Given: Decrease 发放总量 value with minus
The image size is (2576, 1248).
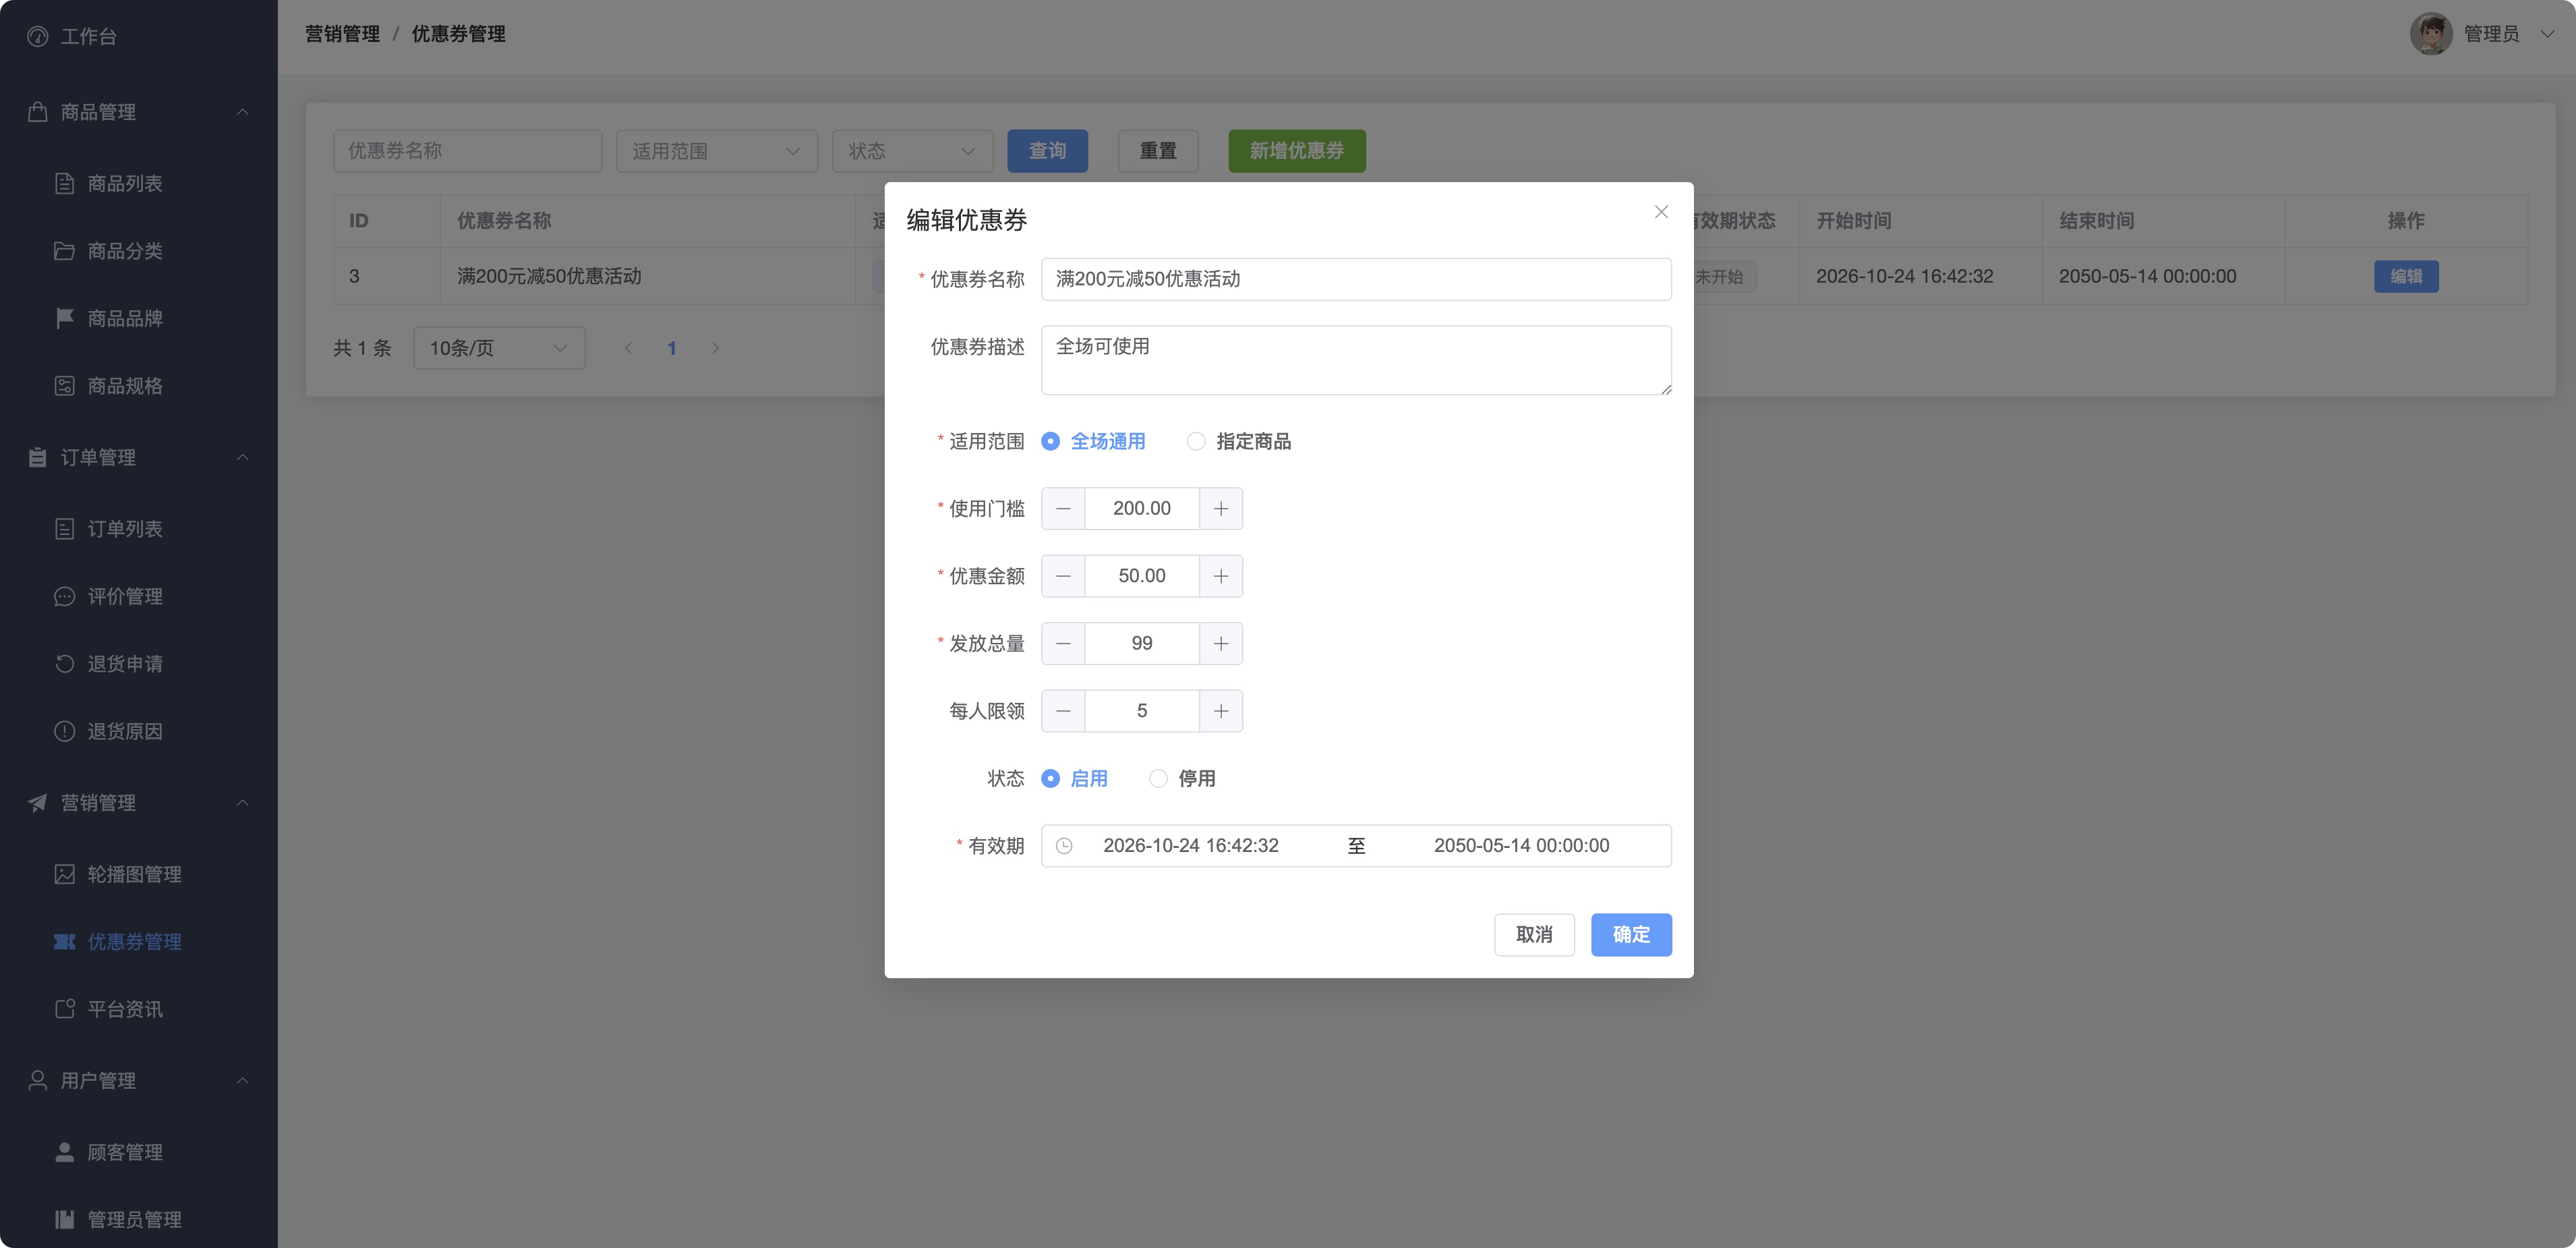Looking at the screenshot, I should (x=1063, y=644).
